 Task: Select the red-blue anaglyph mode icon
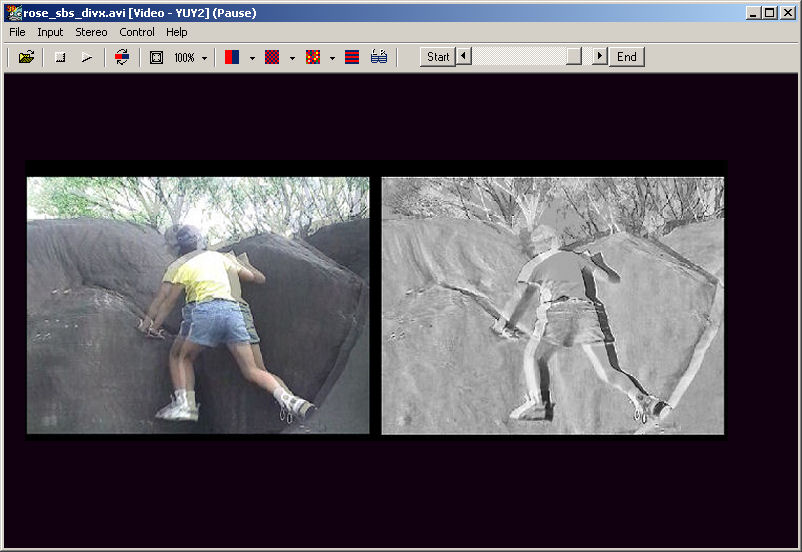[232, 57]
